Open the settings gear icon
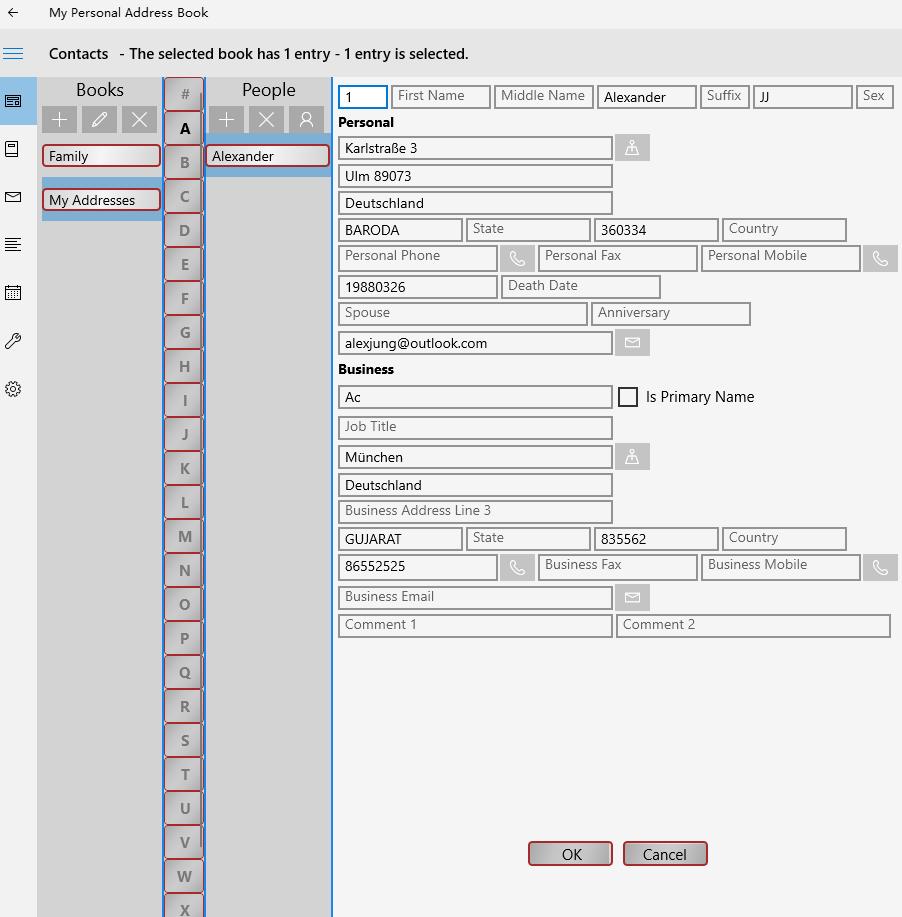Screen dimensions: 902x917 pos(13,389)
